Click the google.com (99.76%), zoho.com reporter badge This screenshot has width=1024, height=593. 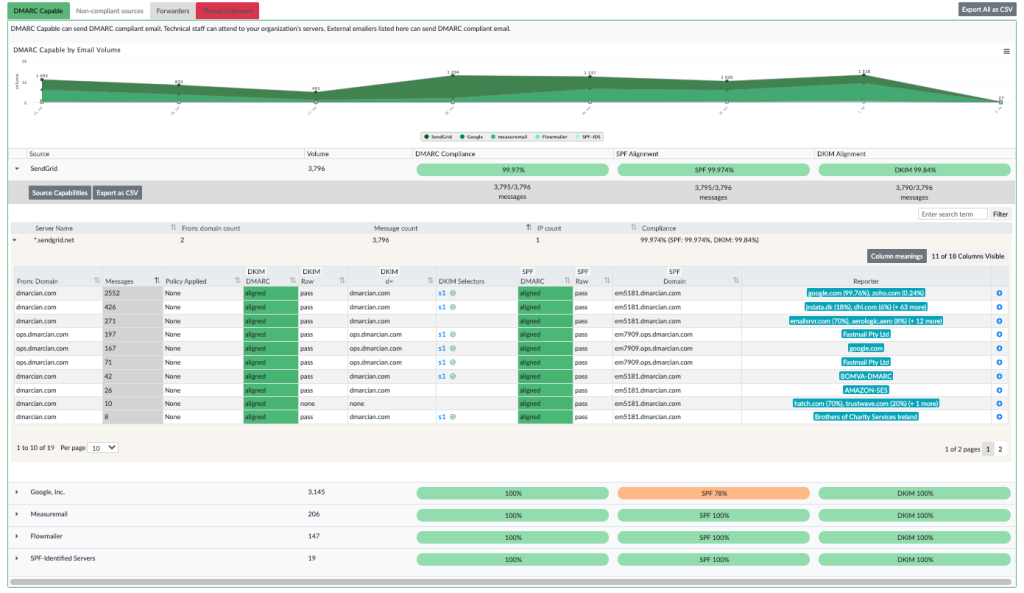(x=866, y=293)
